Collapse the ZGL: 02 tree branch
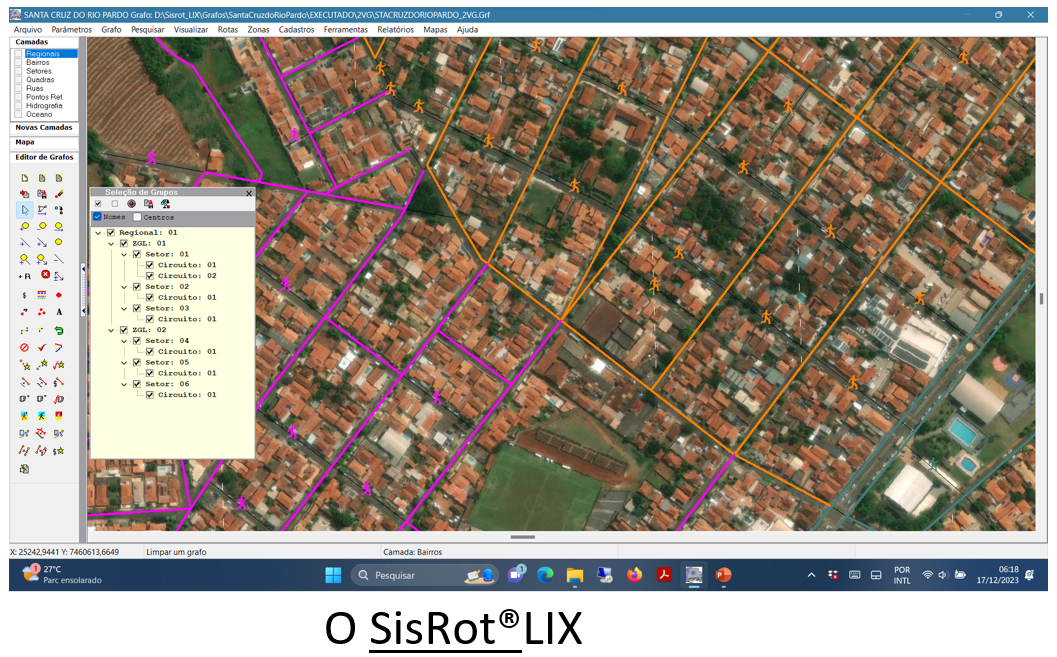The width and height of the screenshot is (1057, 657). point(111,330)
